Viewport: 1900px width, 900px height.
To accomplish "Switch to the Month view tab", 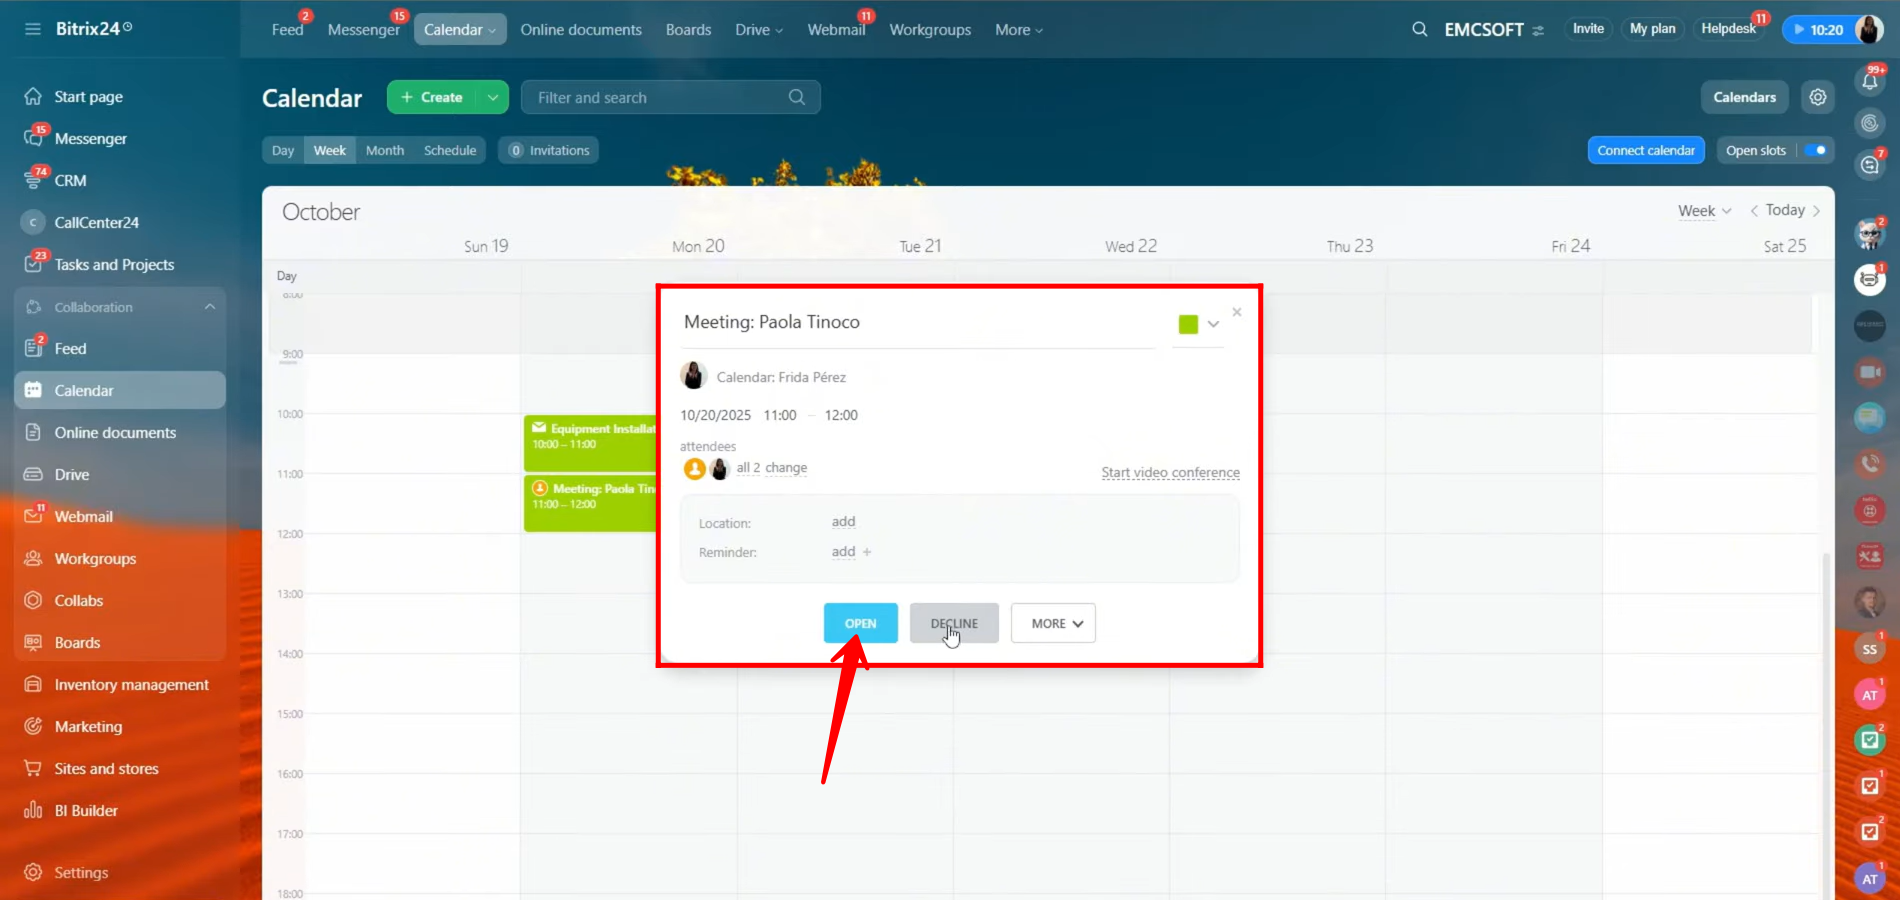I will pyautogui.click(x=385, y=150).
